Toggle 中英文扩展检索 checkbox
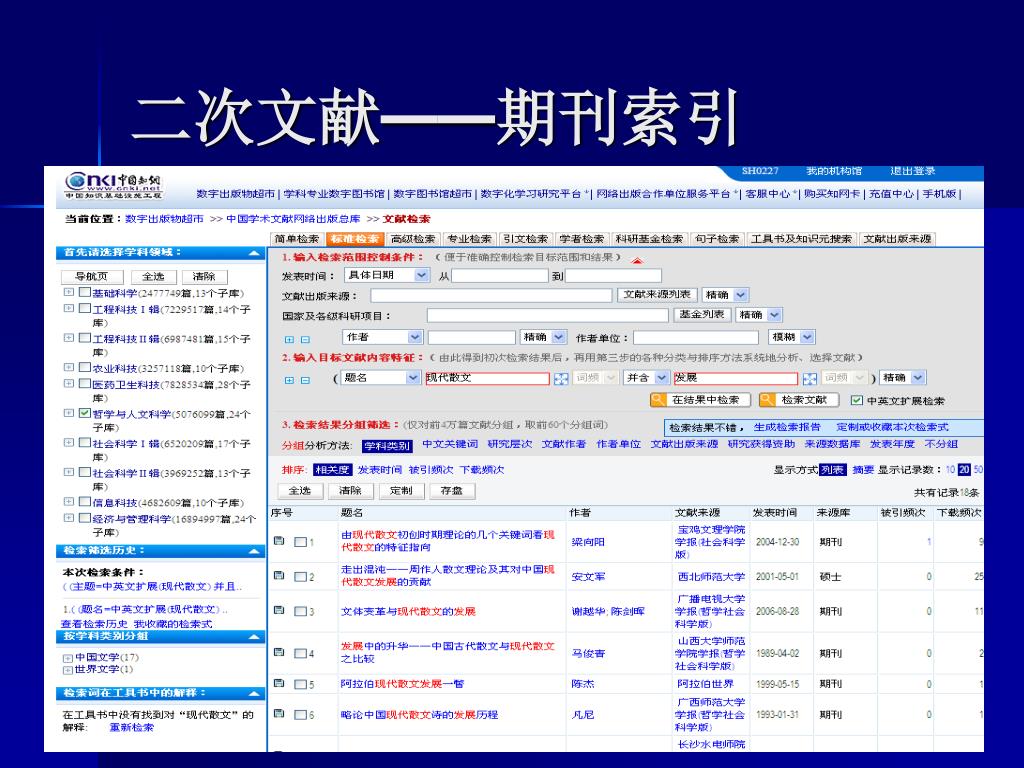This screenshot has height=768, width=1024. [856, 400]
